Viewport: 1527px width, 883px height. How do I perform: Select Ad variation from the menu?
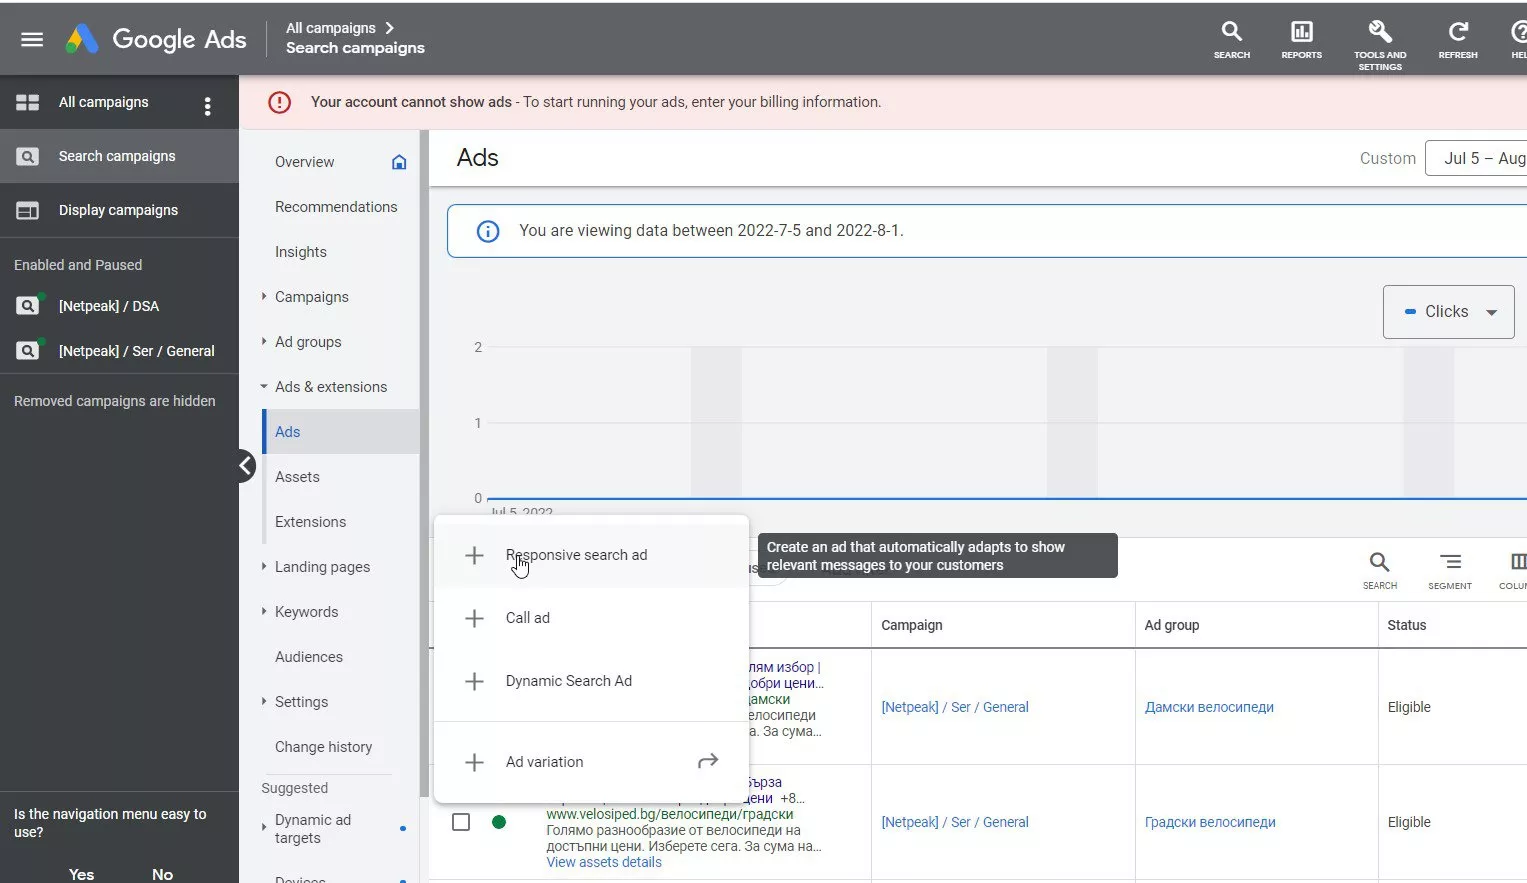tap(591, 762)
